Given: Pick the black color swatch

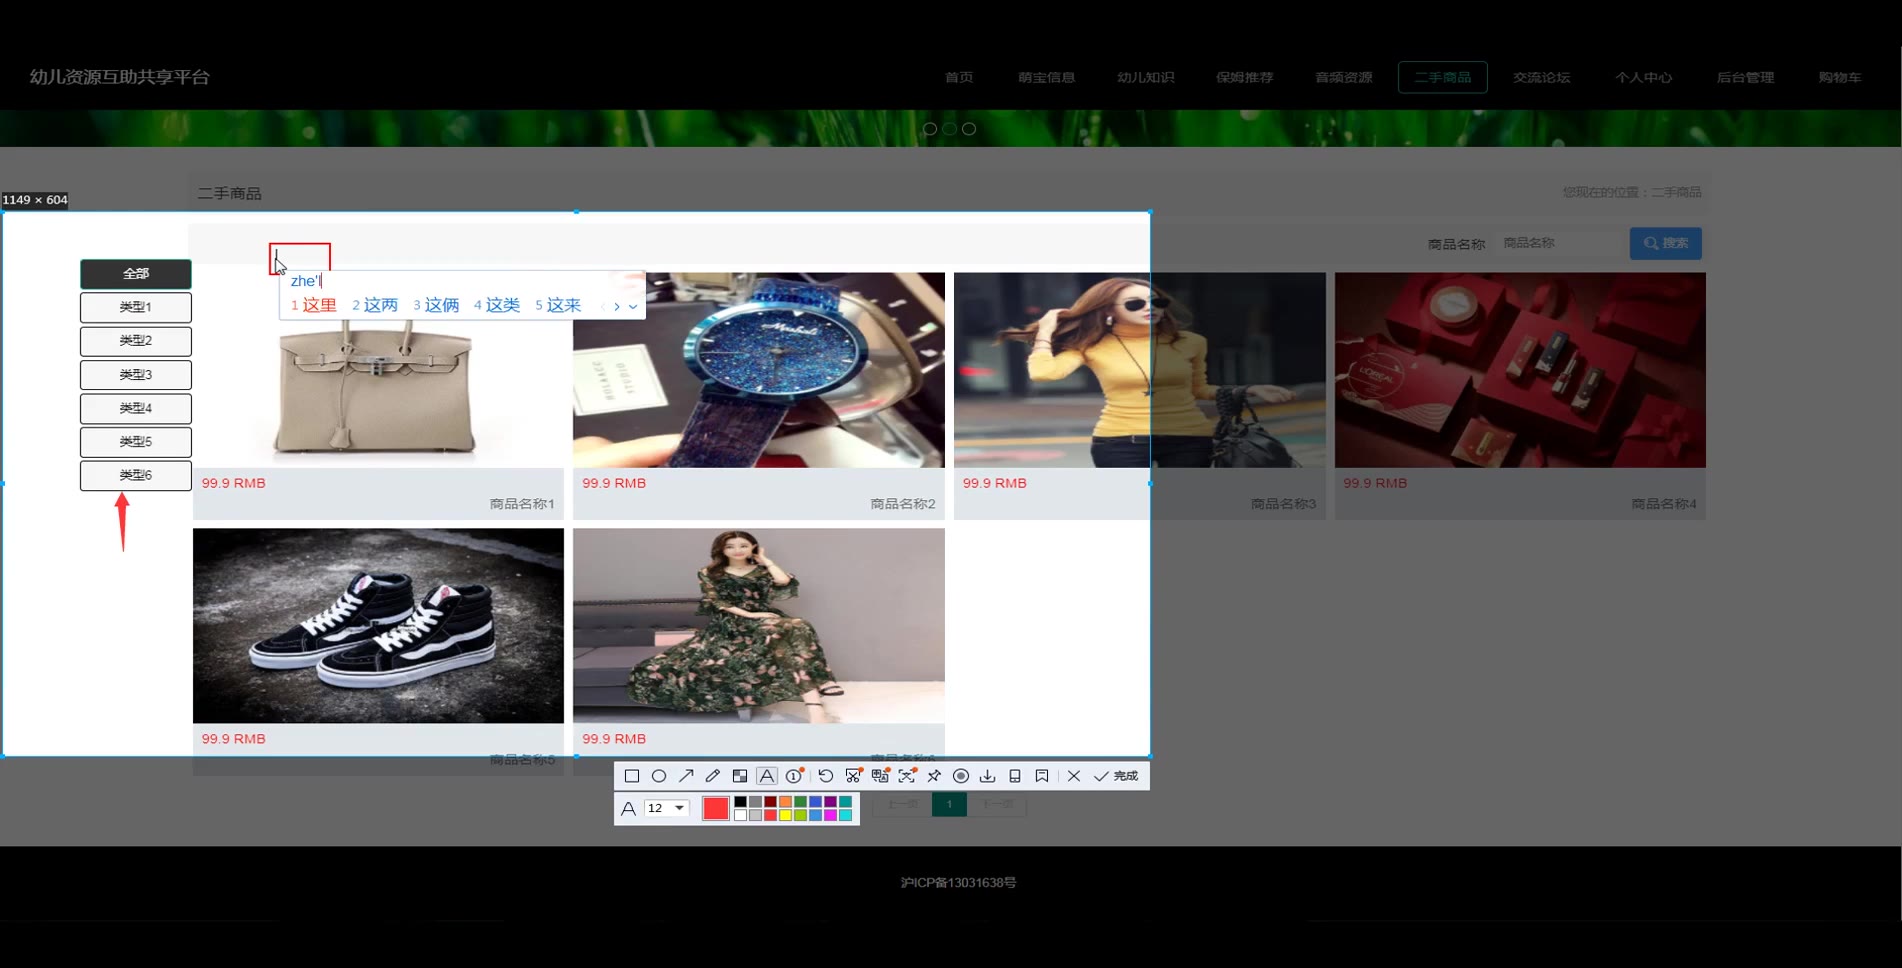Looking at the screenshot, I should point(740,802).
